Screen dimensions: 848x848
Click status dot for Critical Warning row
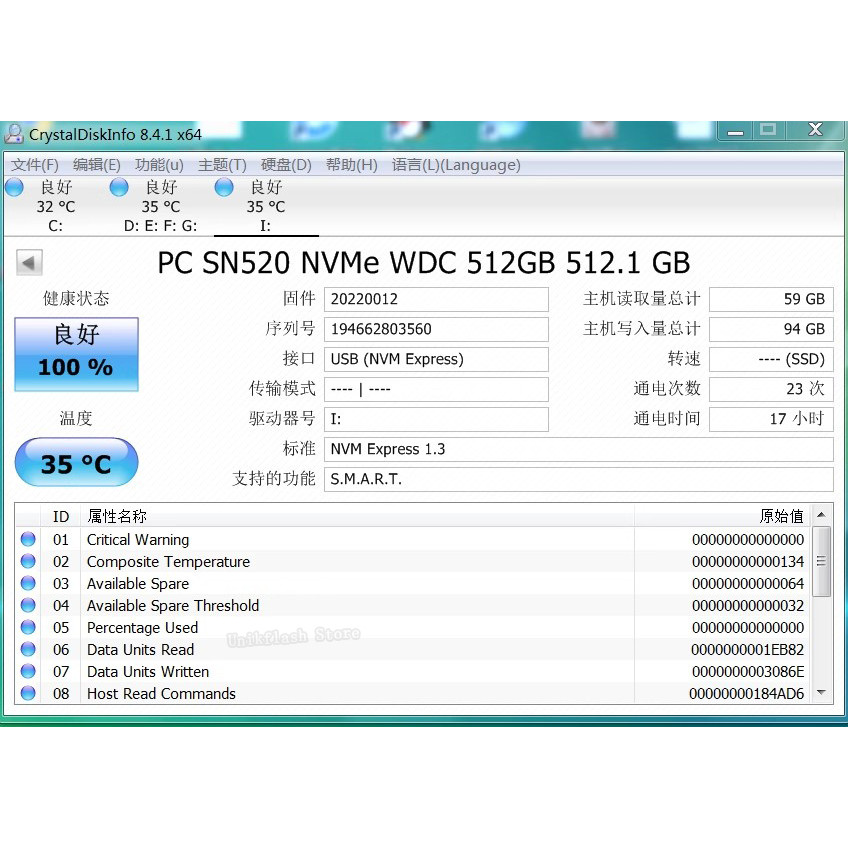click(28, 539)
